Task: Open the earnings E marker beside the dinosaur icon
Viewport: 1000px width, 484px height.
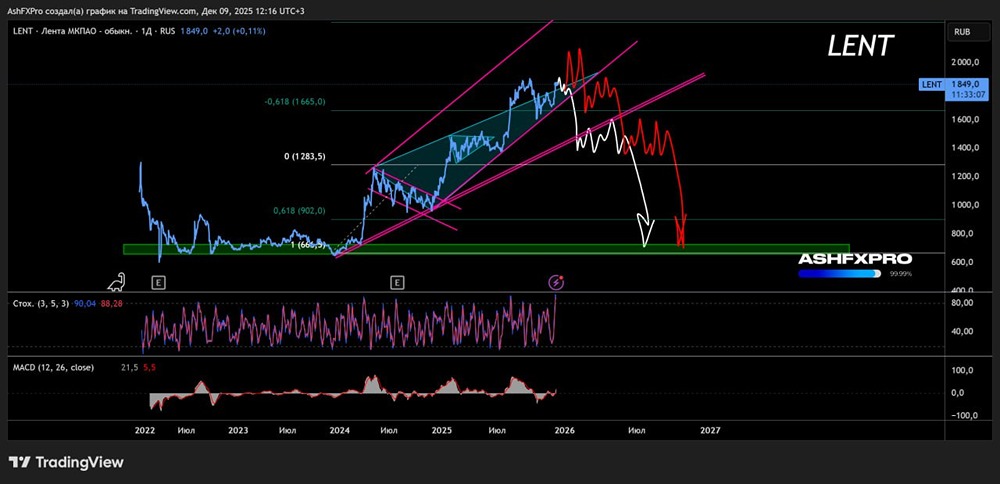Action: pyautogui.click(x=158, y=281)
